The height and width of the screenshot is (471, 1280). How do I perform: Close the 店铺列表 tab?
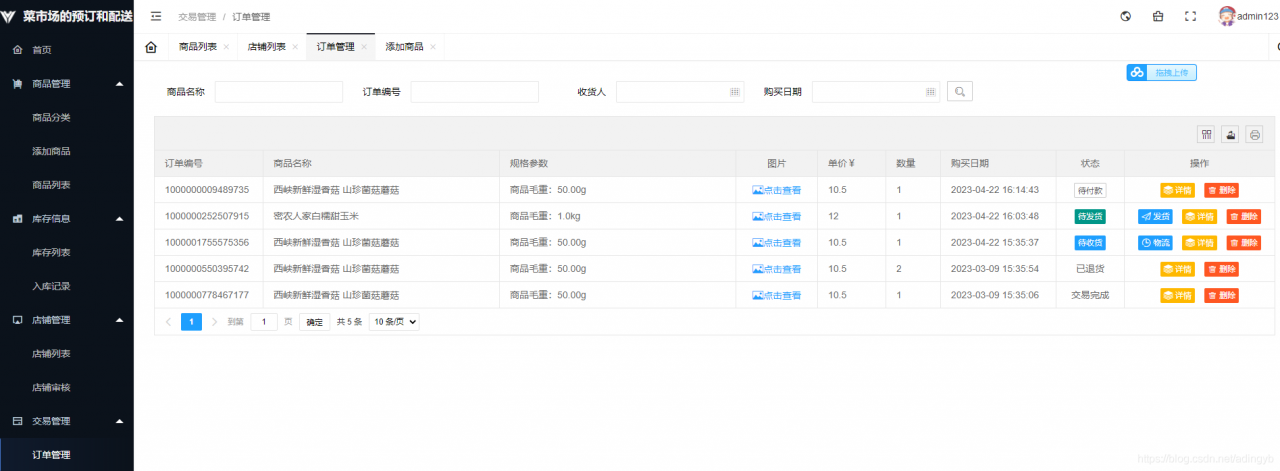(x=295, y=47)
